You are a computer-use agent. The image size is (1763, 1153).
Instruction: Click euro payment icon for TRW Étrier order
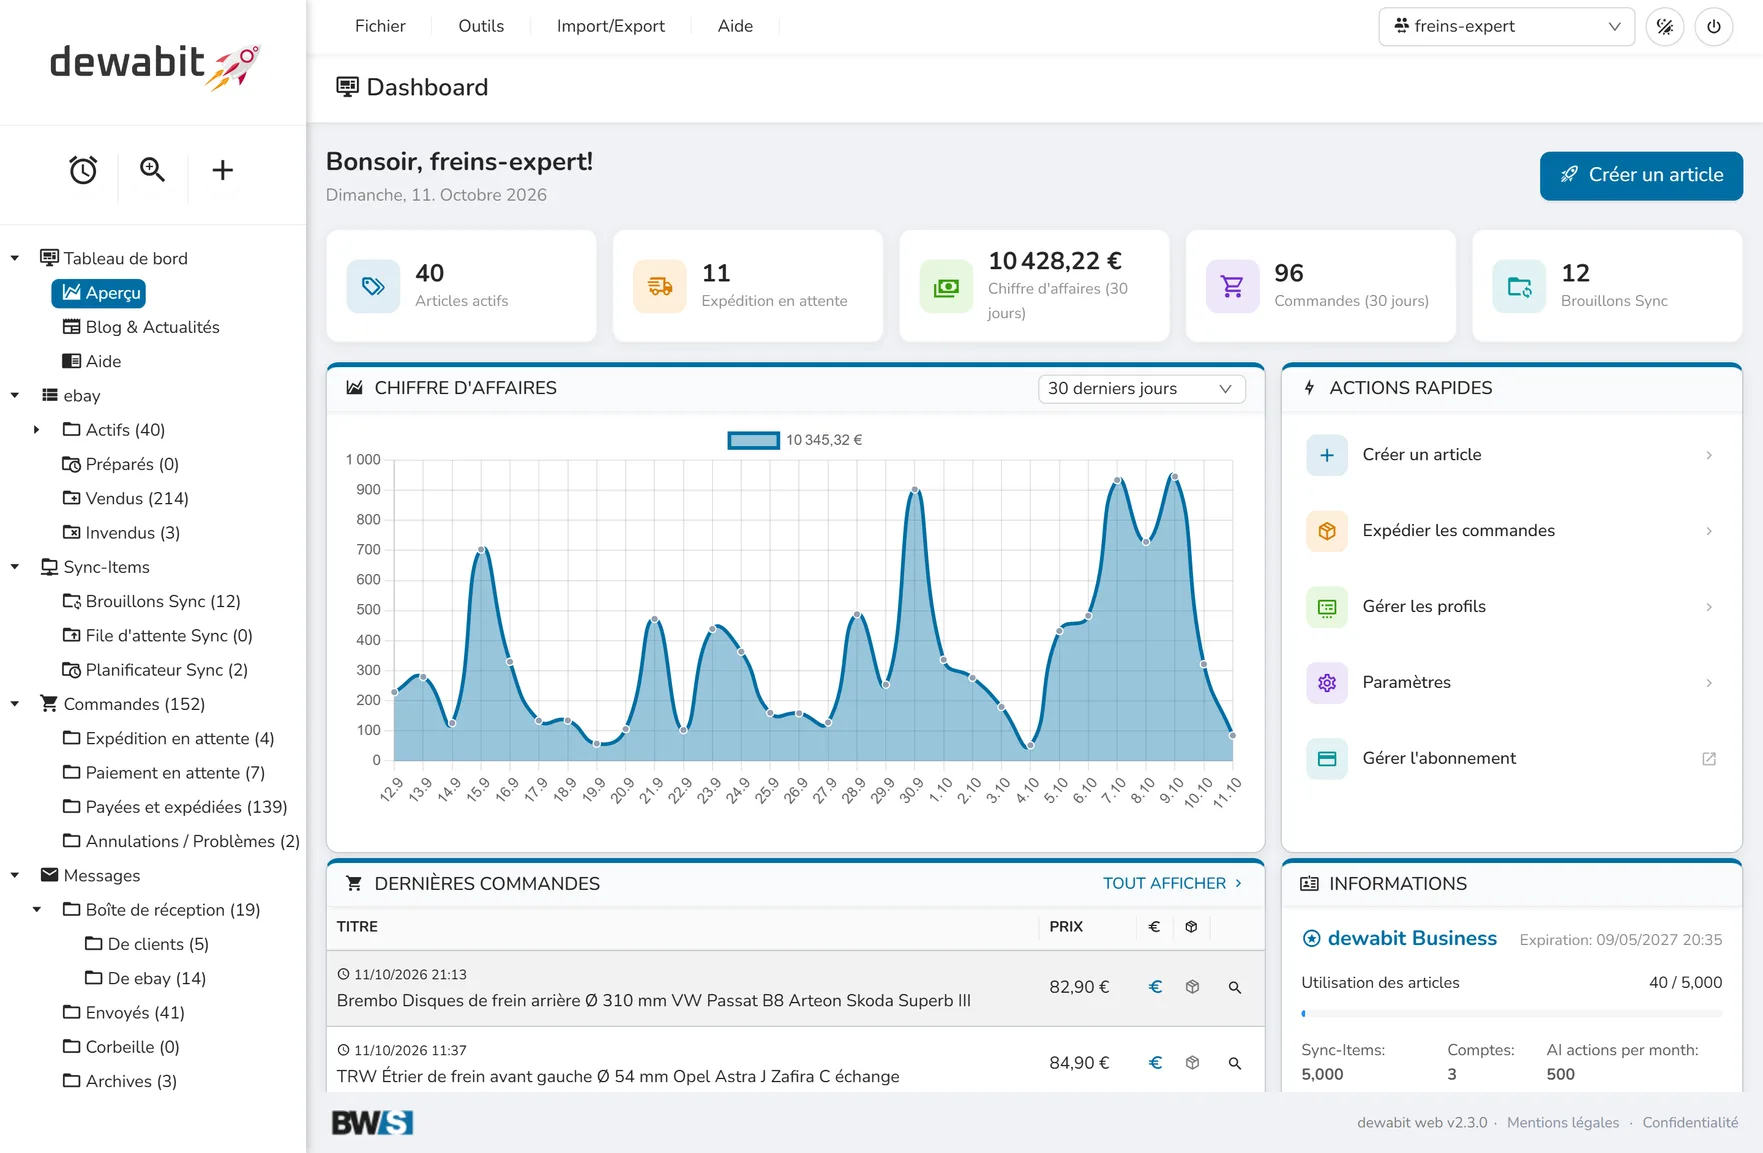click(1155, 1063)
